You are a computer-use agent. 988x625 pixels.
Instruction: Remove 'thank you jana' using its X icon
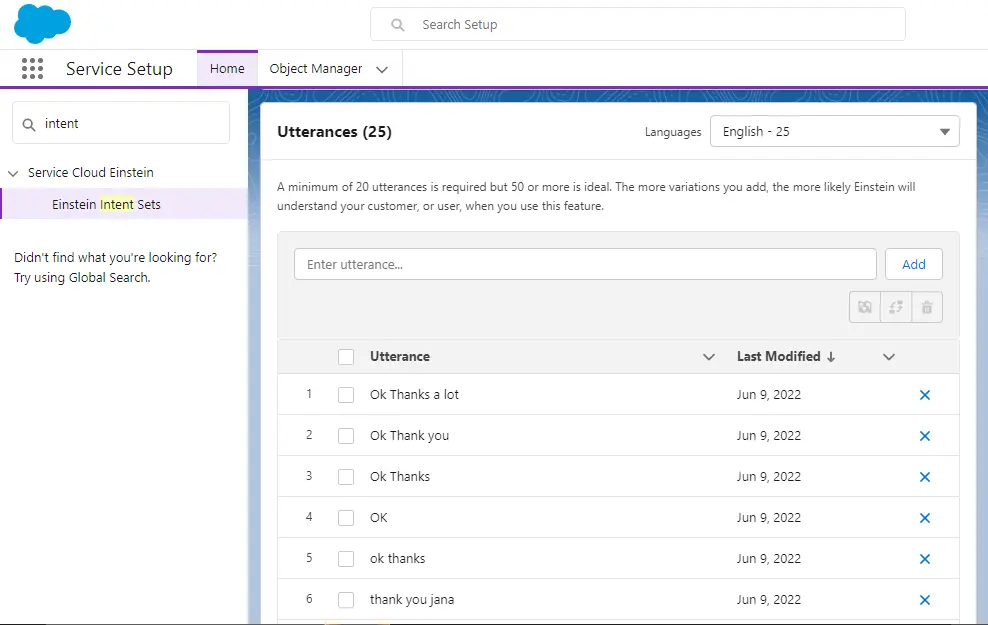(x=924, y=600)
